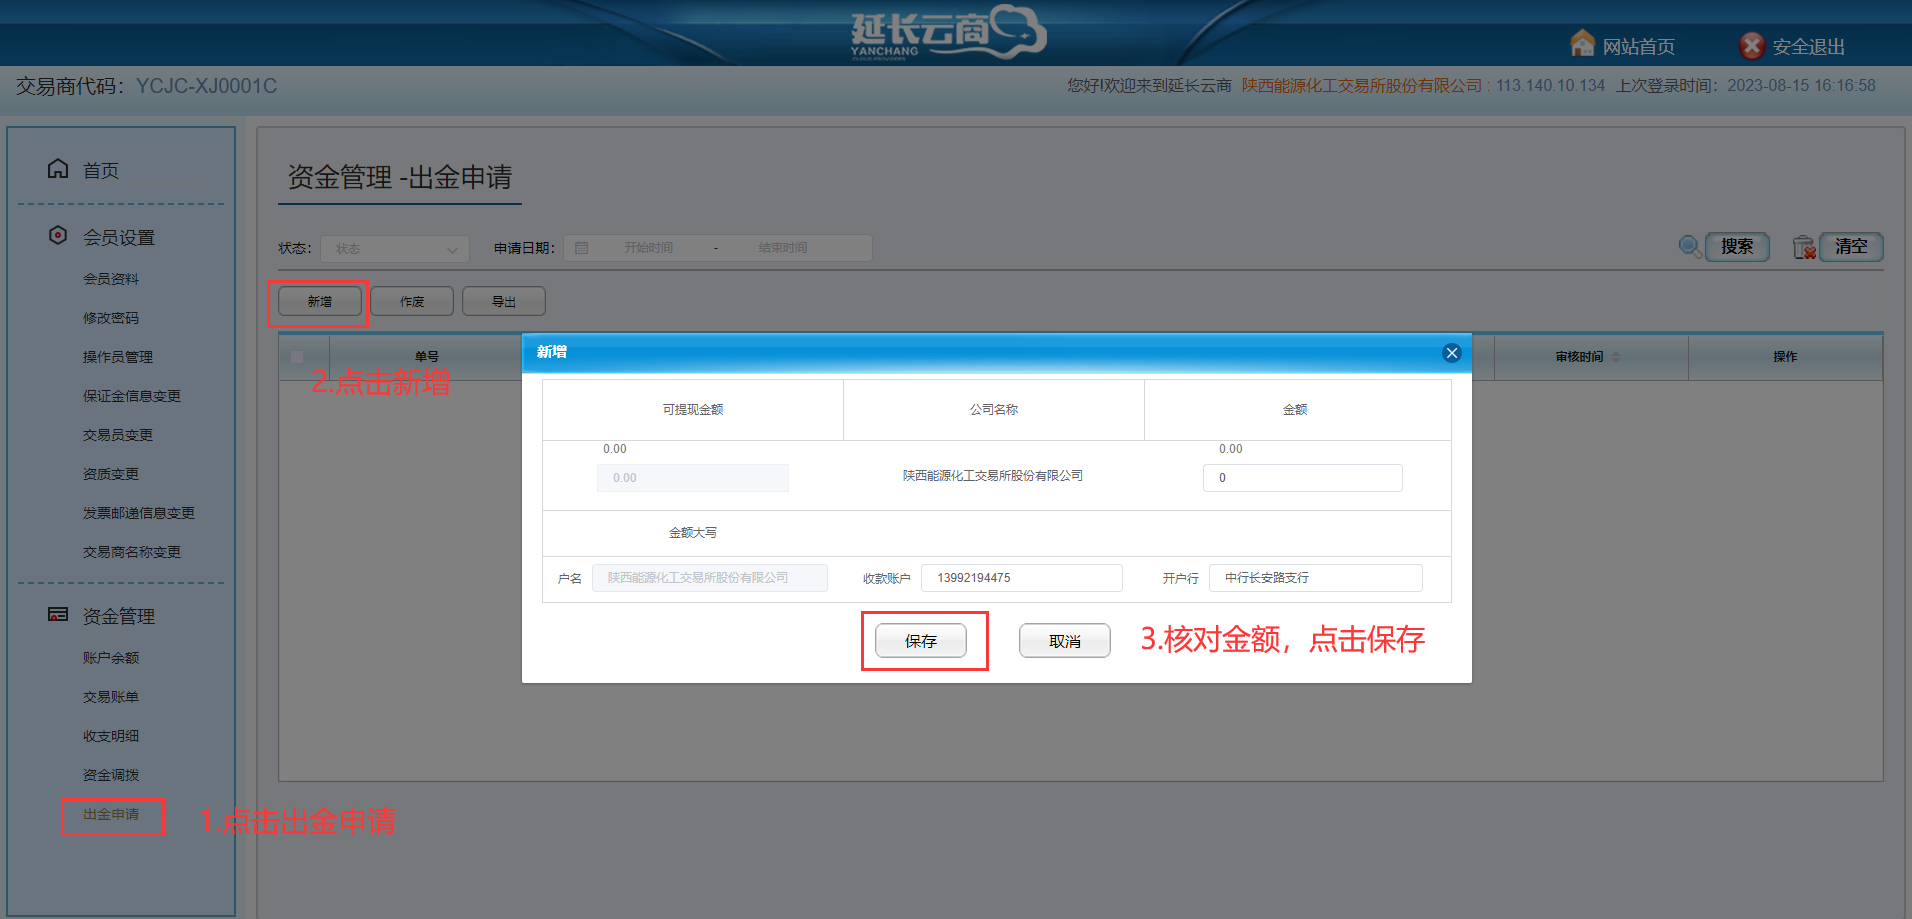Click the disabled 可提现金额 field
This screenshot has height=919, width=1912.
pos(693,478)
